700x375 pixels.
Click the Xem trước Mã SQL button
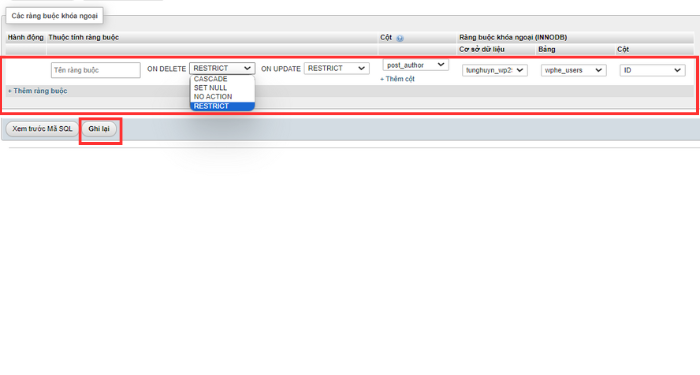(42, 129)
